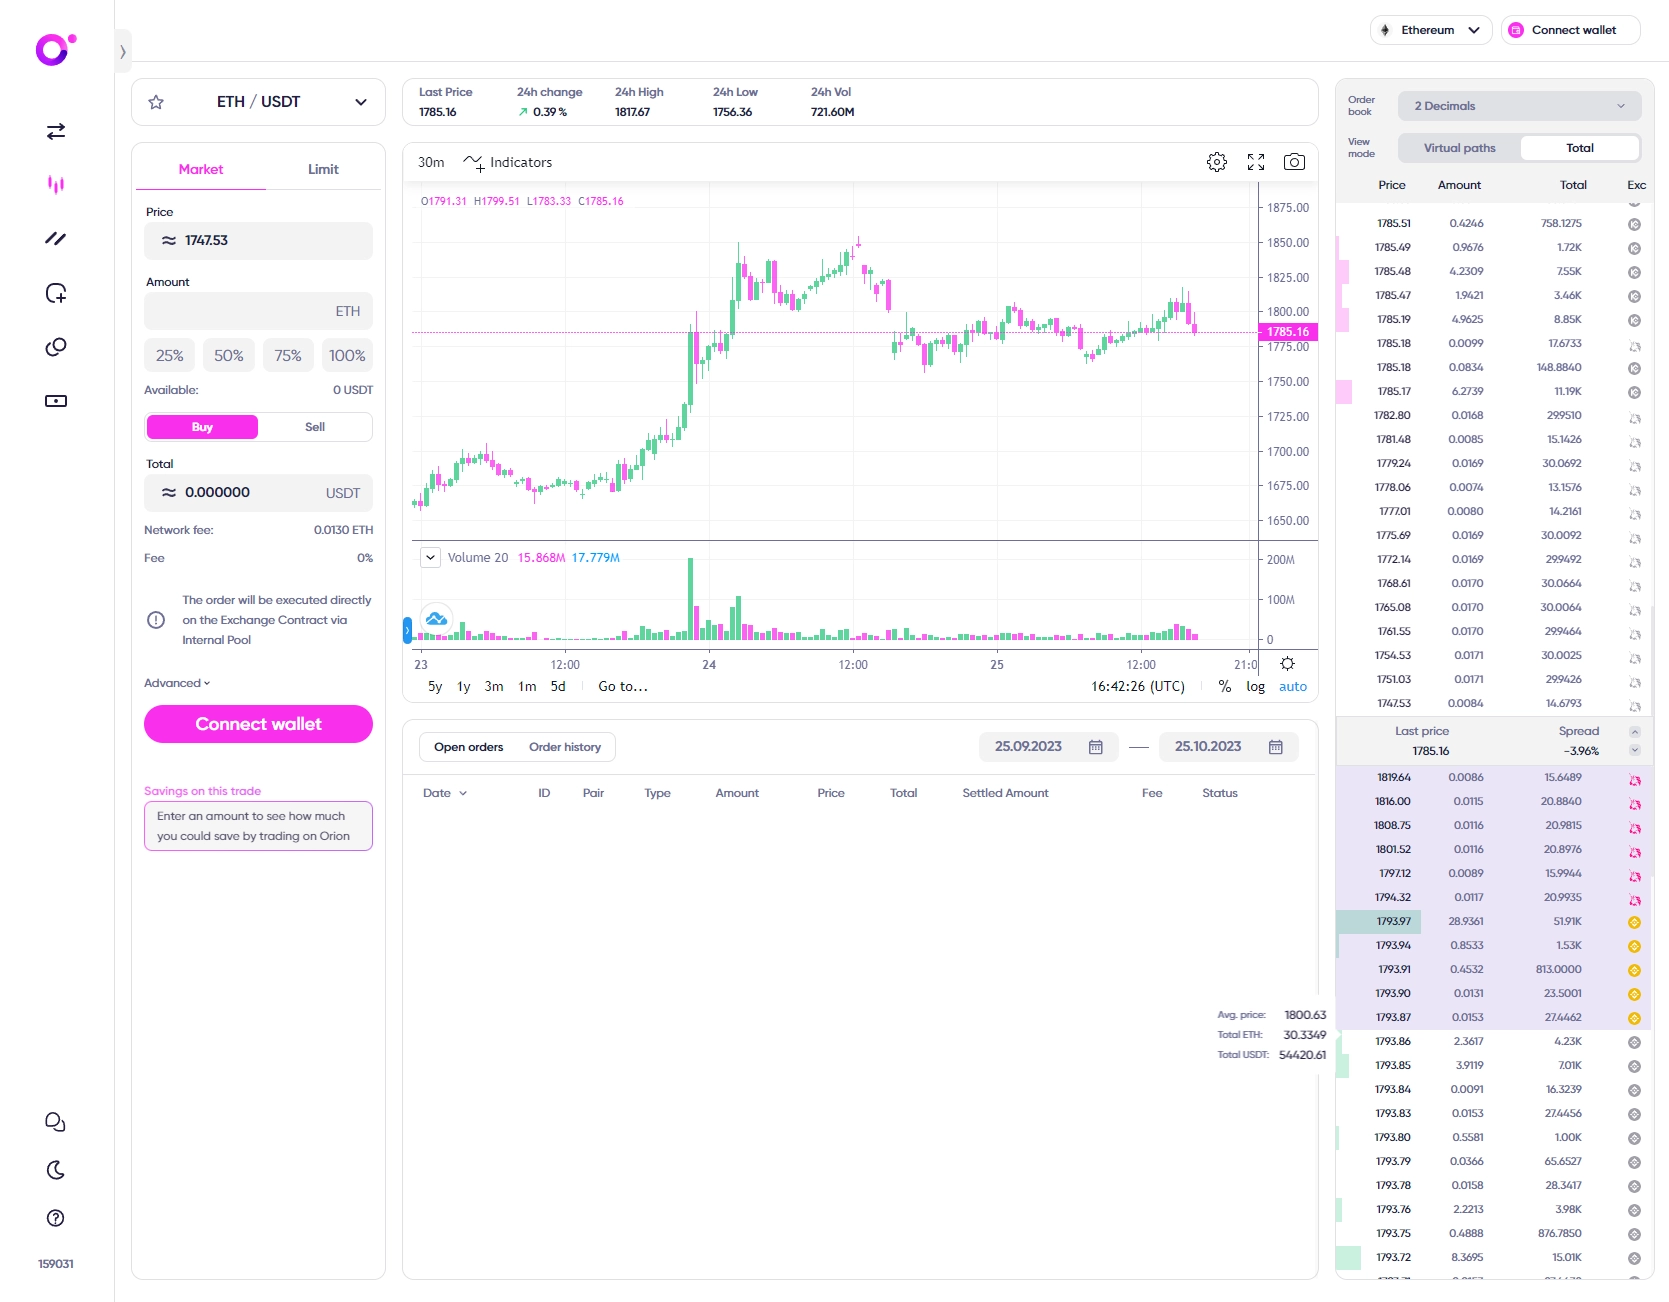1669x1302 pixels.
Task: Expand chart to fullscreen
Action: (1255, 162)
